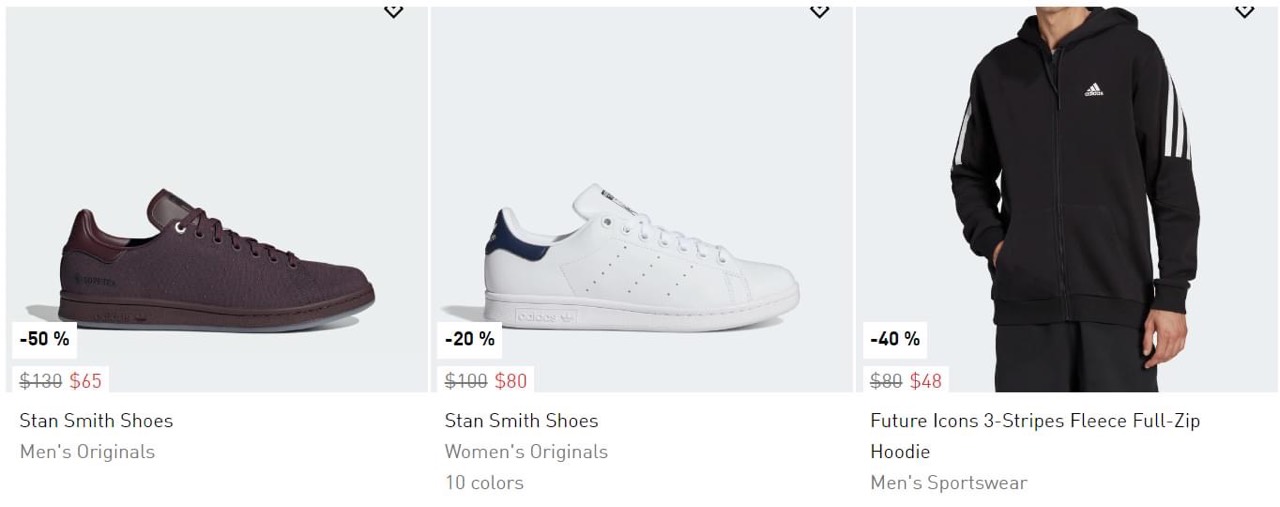1280x507 pixels.
Task: Click the -40 % discount badge
Action: pyautogui.click(x=895, y=339)
